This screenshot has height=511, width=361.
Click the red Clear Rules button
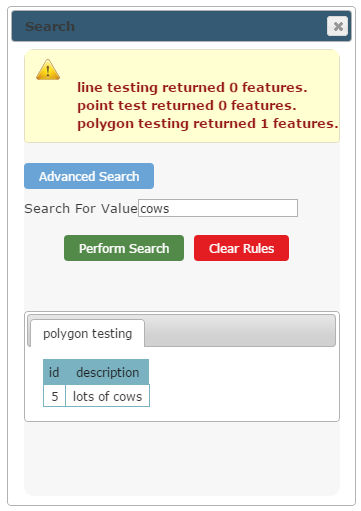tap(241, 248)
